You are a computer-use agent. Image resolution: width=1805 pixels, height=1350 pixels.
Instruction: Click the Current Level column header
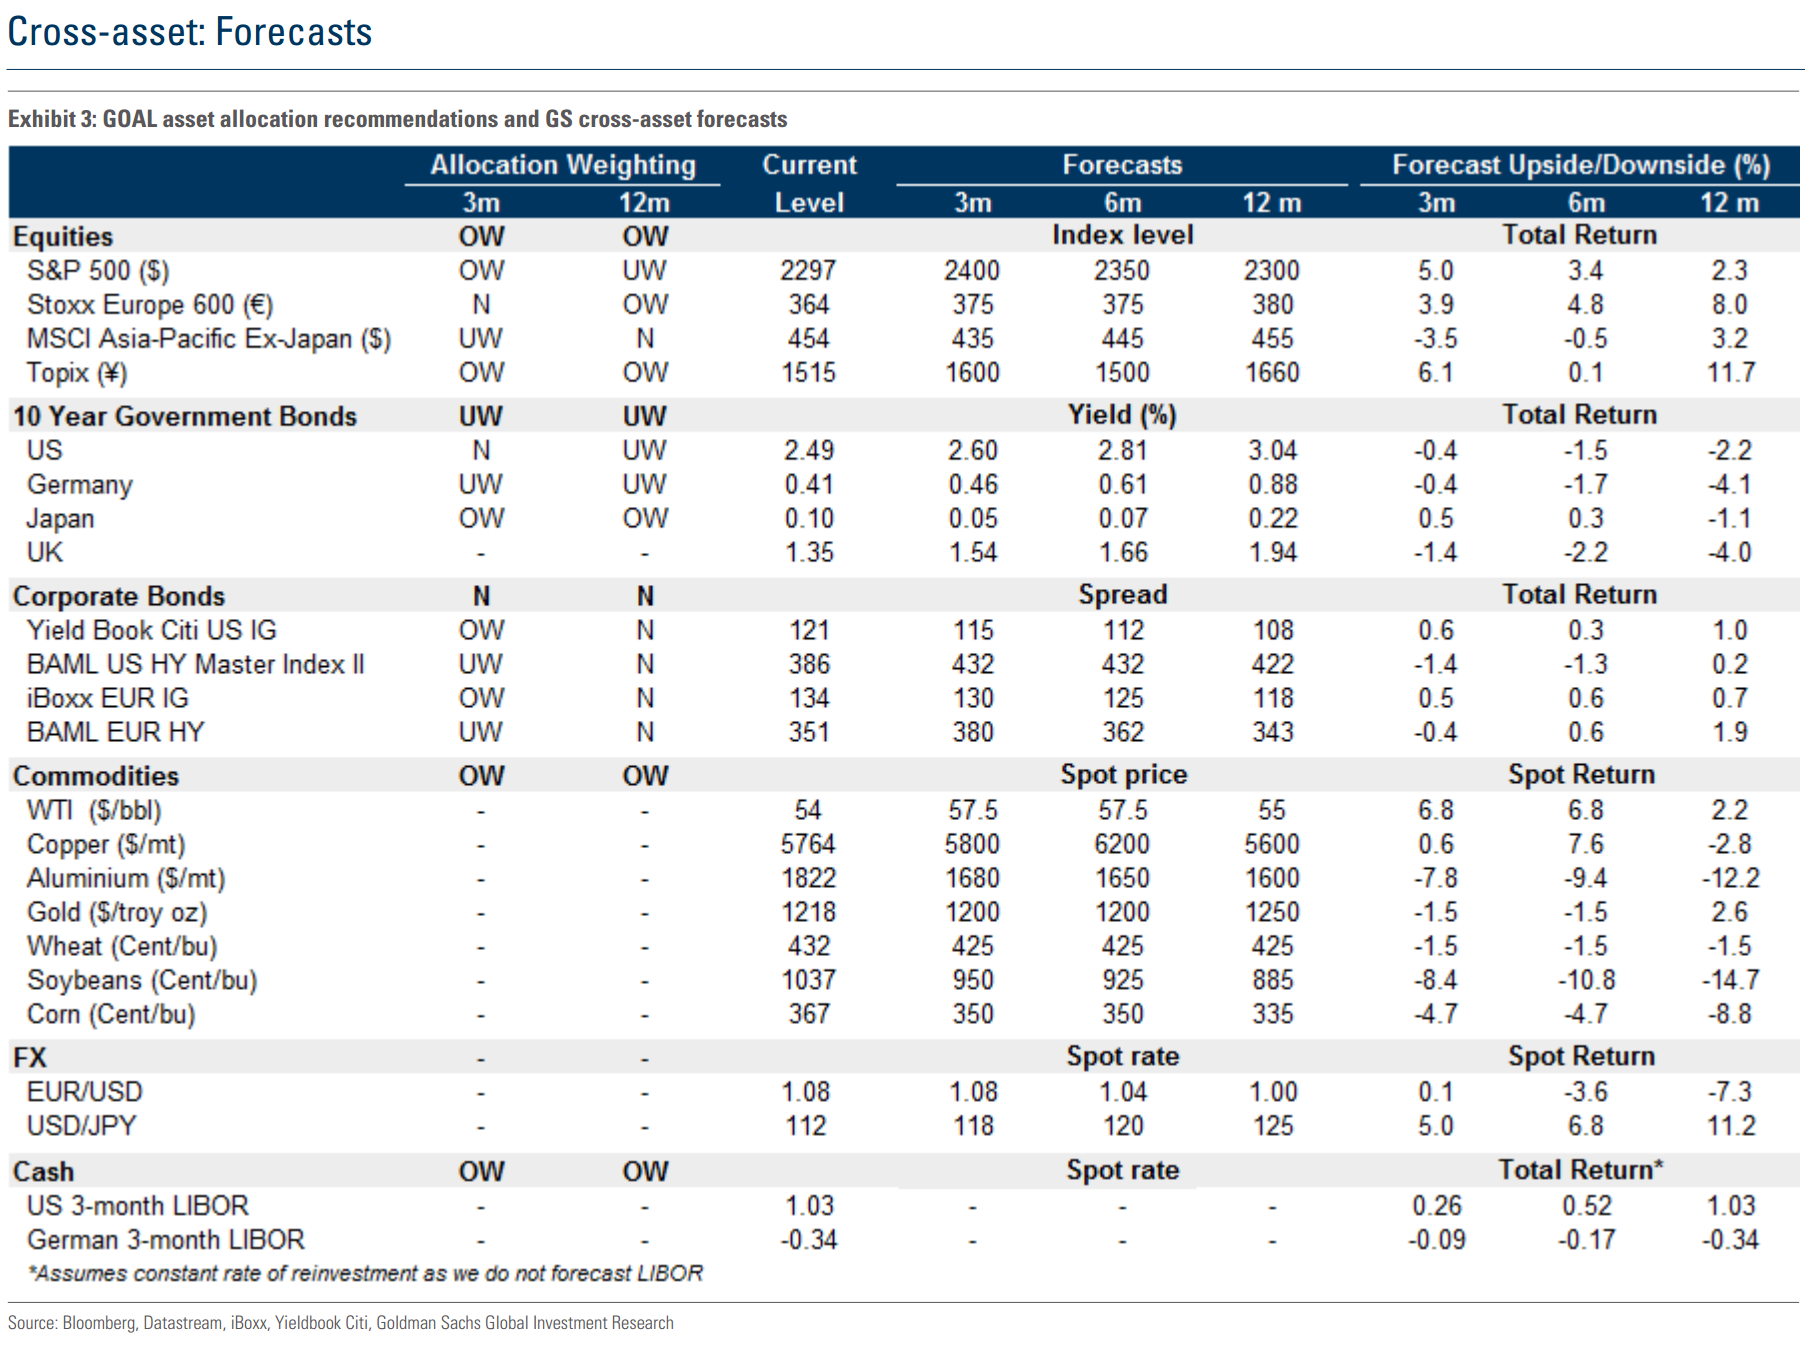point(808,183)
